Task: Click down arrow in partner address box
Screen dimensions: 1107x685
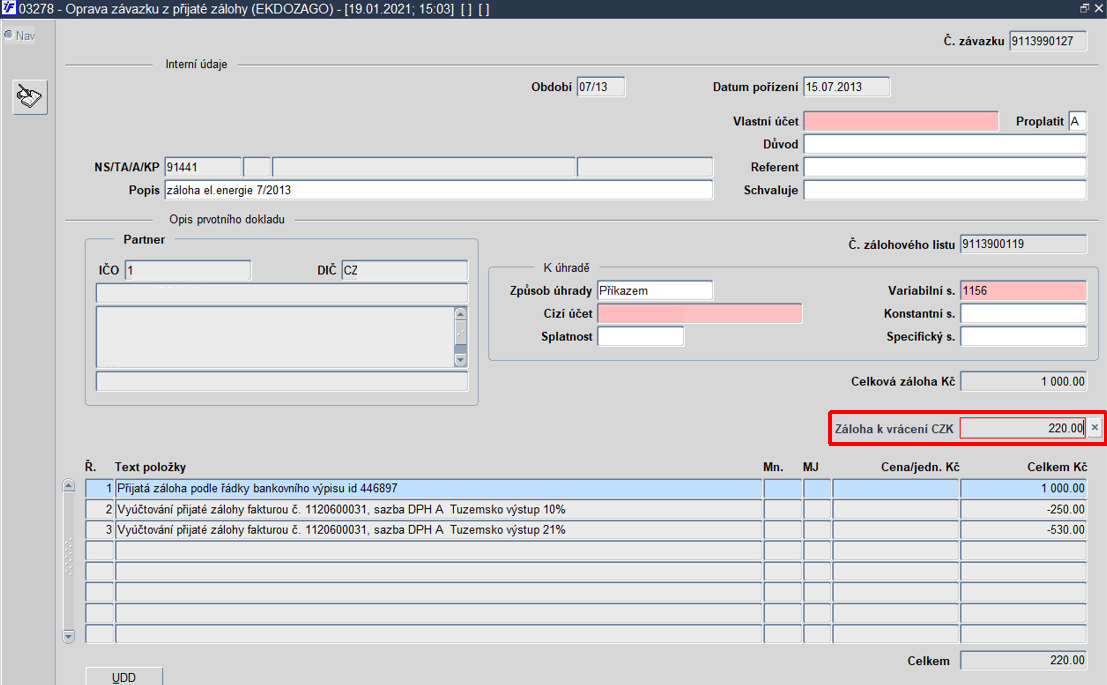Action: [460, 360]
